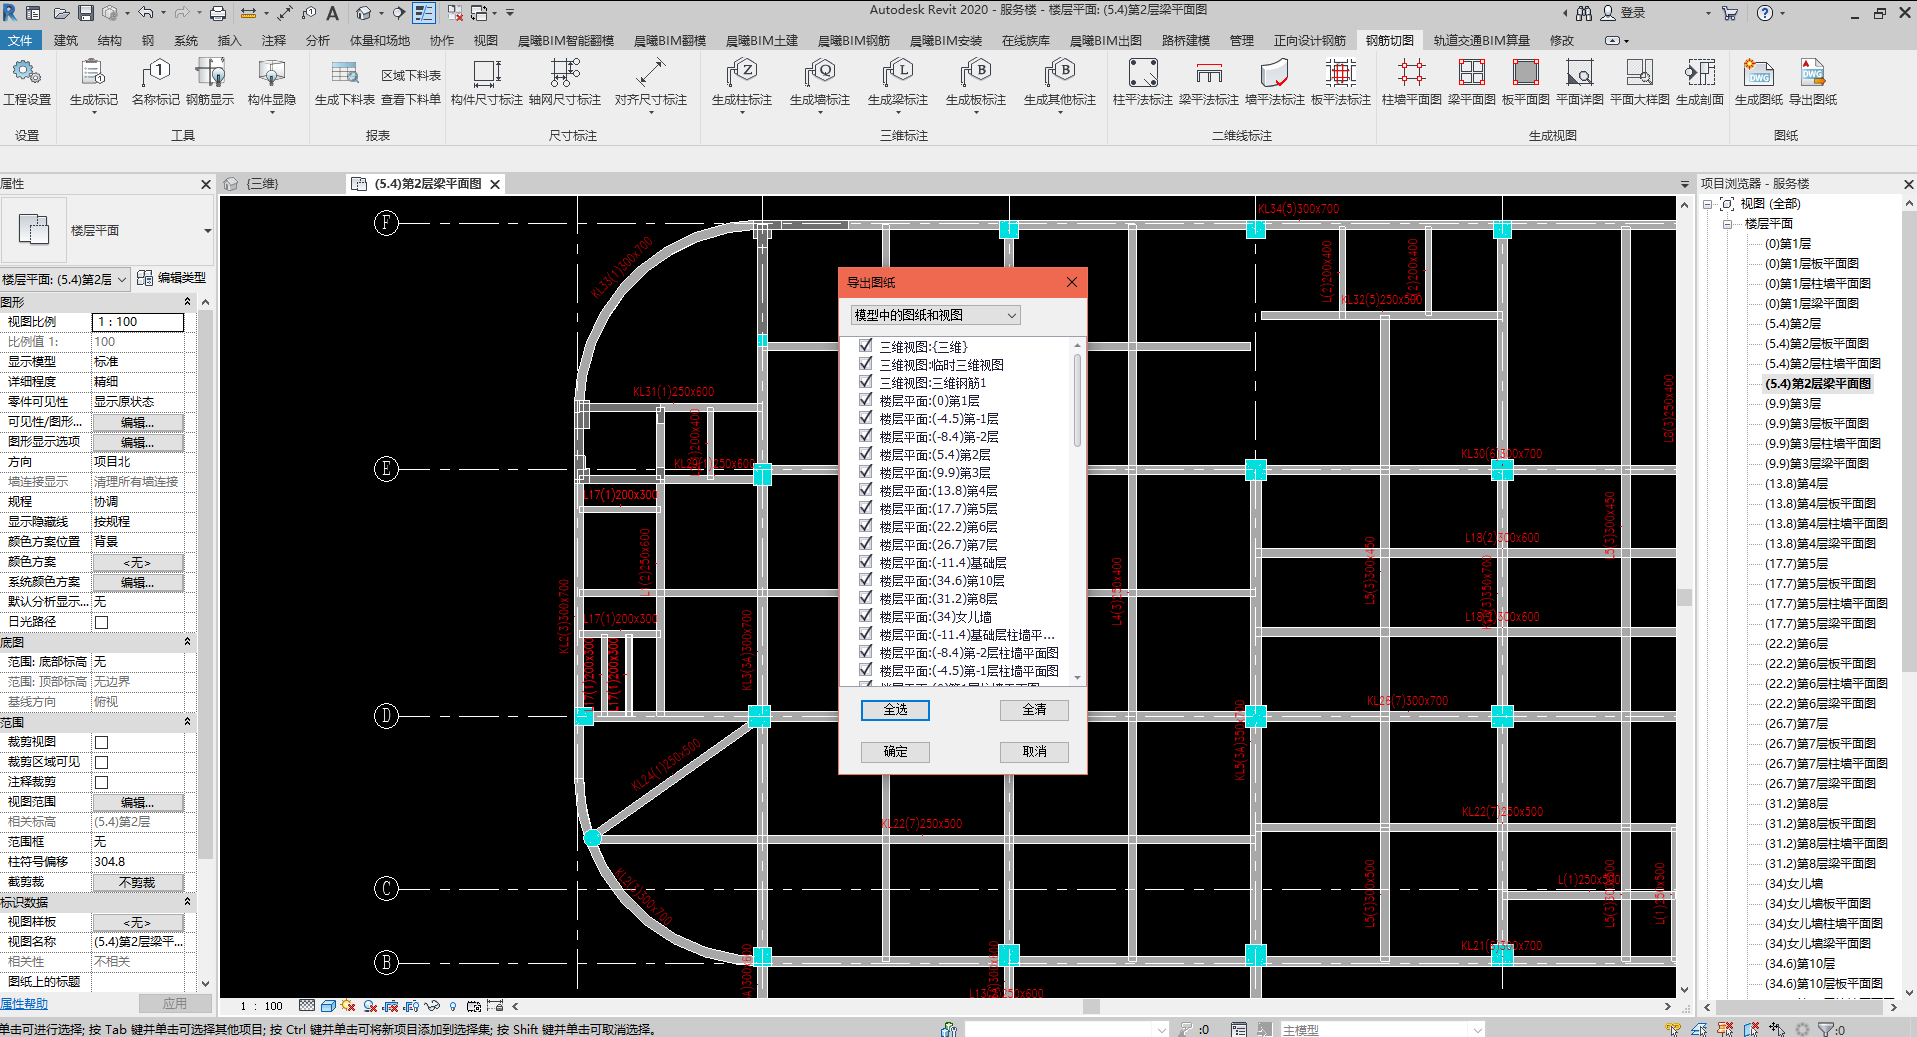Open 属性帮助 link
1917x1037 pixels.
point(24,1004)
